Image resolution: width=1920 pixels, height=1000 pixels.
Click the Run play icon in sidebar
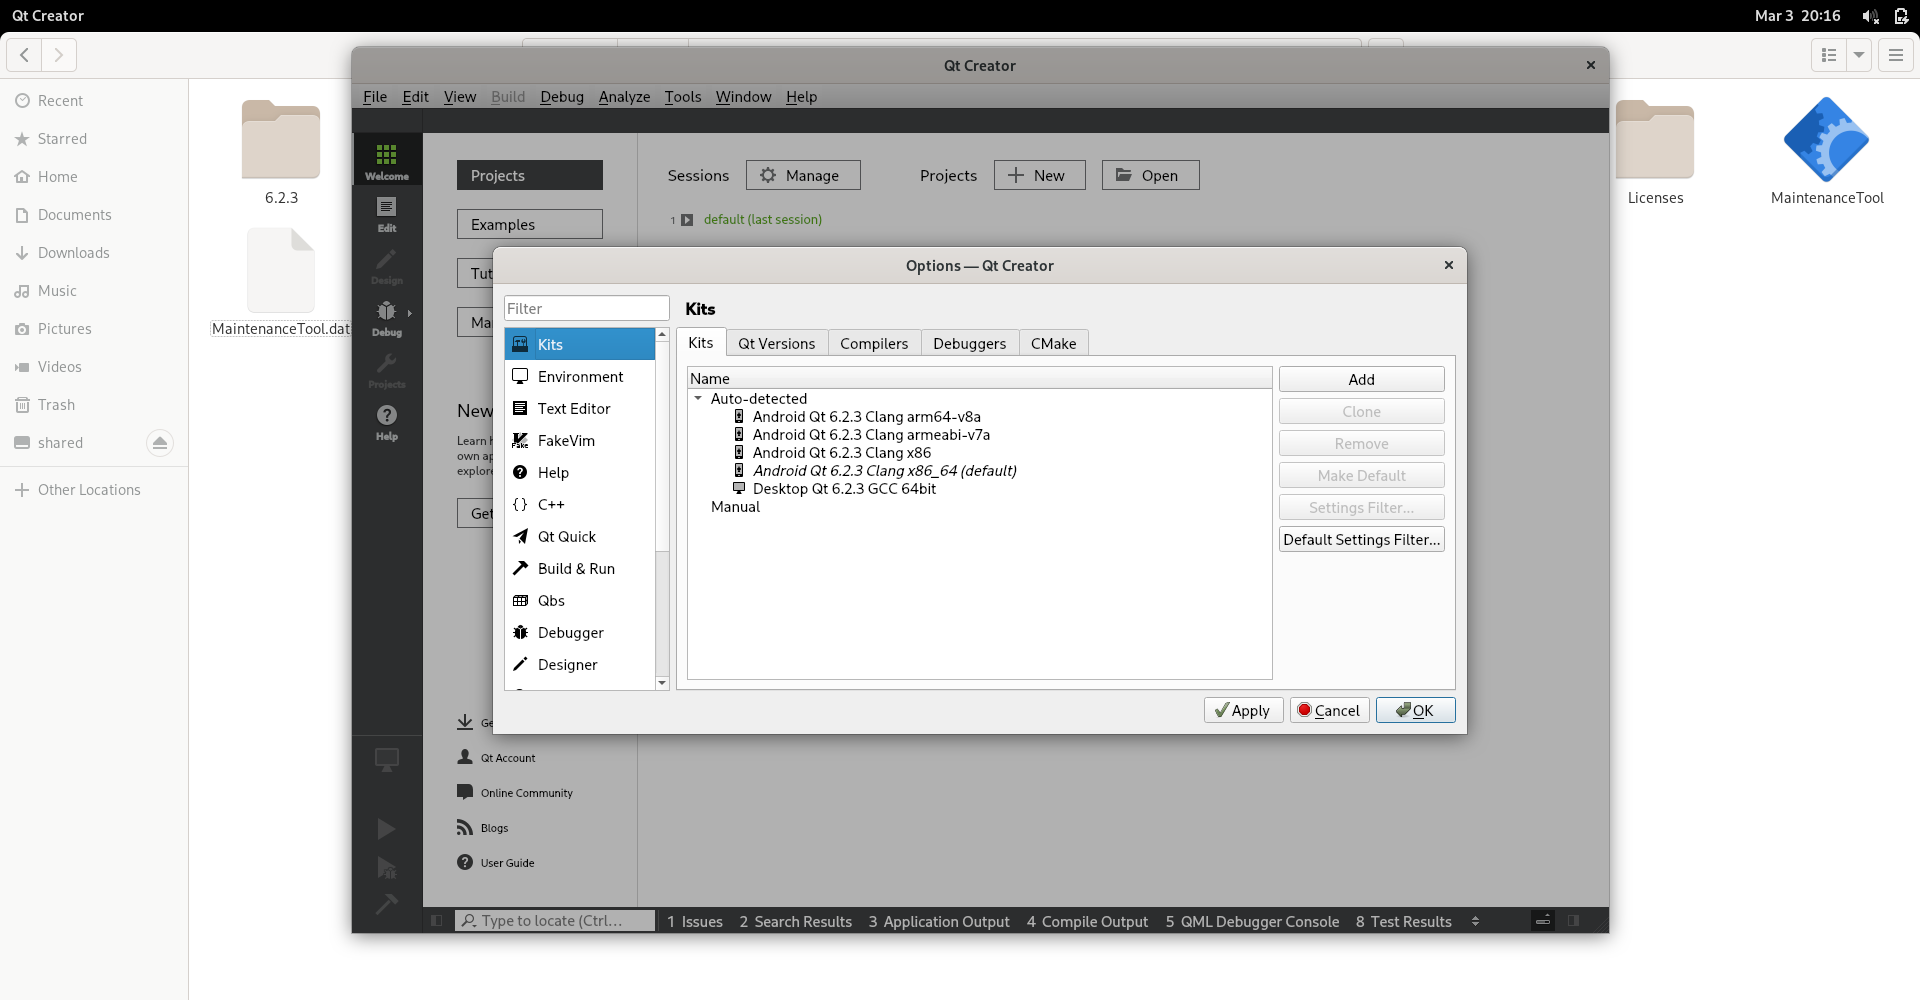point(386,828)
